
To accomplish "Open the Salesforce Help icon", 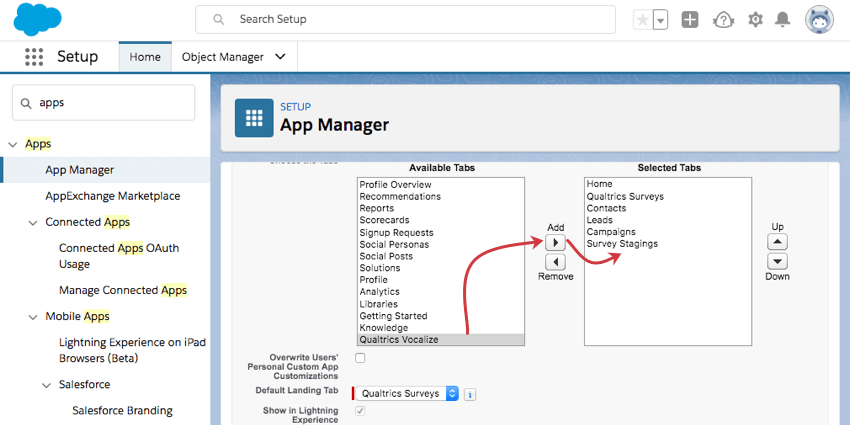I will [723, 20].
